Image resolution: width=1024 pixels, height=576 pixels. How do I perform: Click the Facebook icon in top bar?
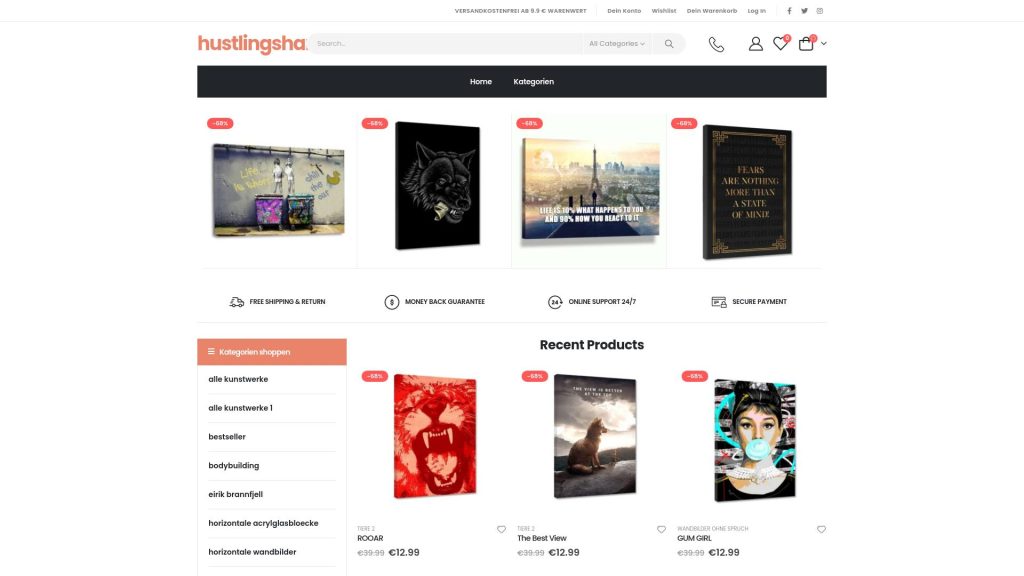[x=789, y=11]
